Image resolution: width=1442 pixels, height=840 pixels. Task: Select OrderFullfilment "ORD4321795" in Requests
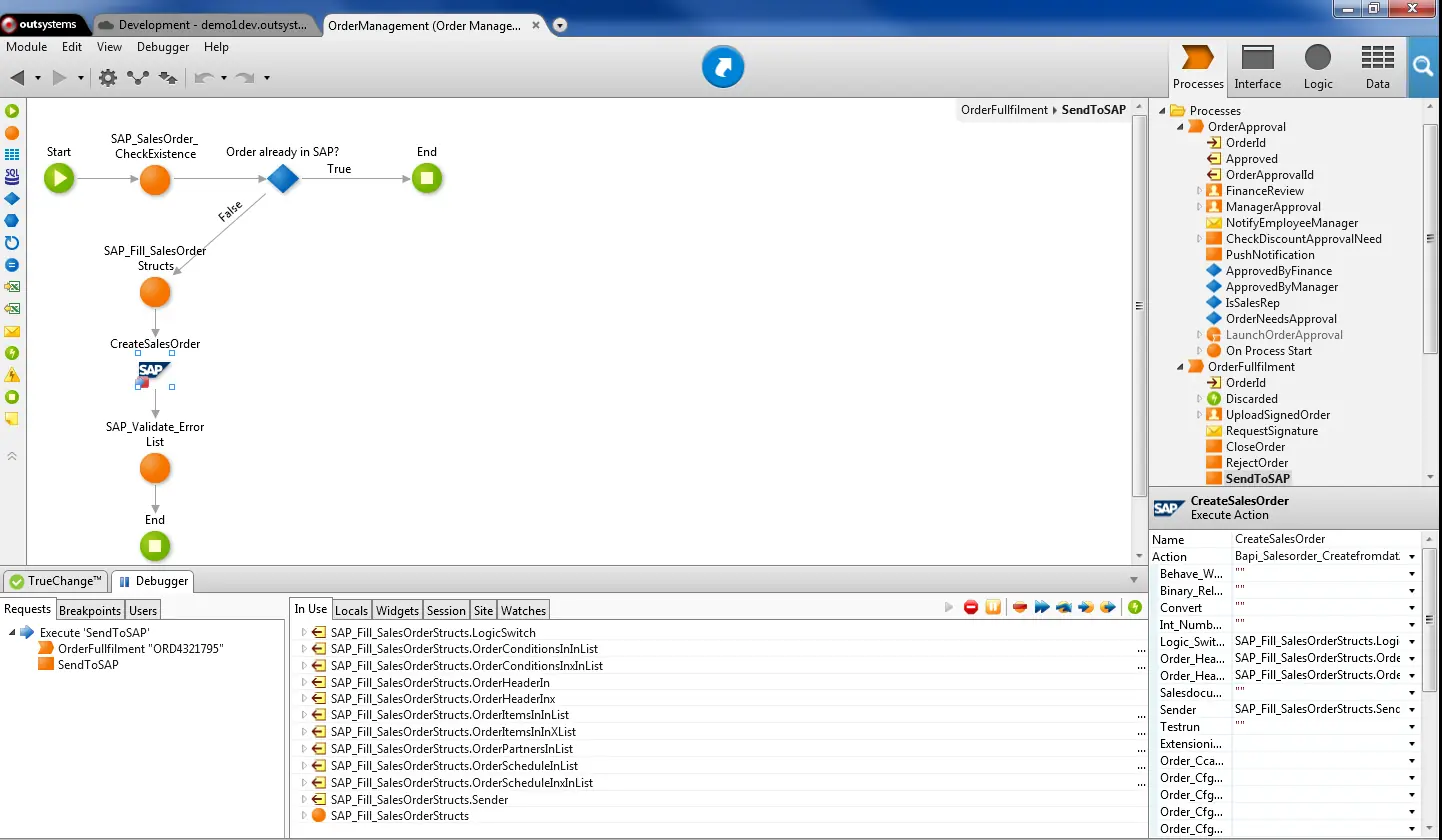tap(140, 649)
